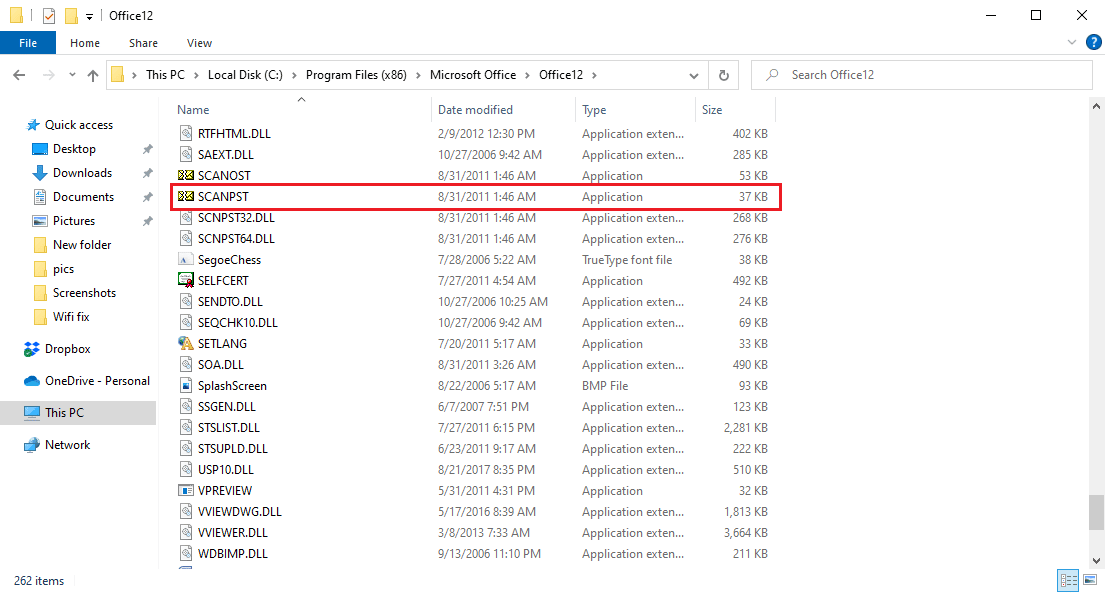The width and height of the screenshot is (1105, 593).
Task: Open the Screenshots folder in sidebar
Action: 84,293
